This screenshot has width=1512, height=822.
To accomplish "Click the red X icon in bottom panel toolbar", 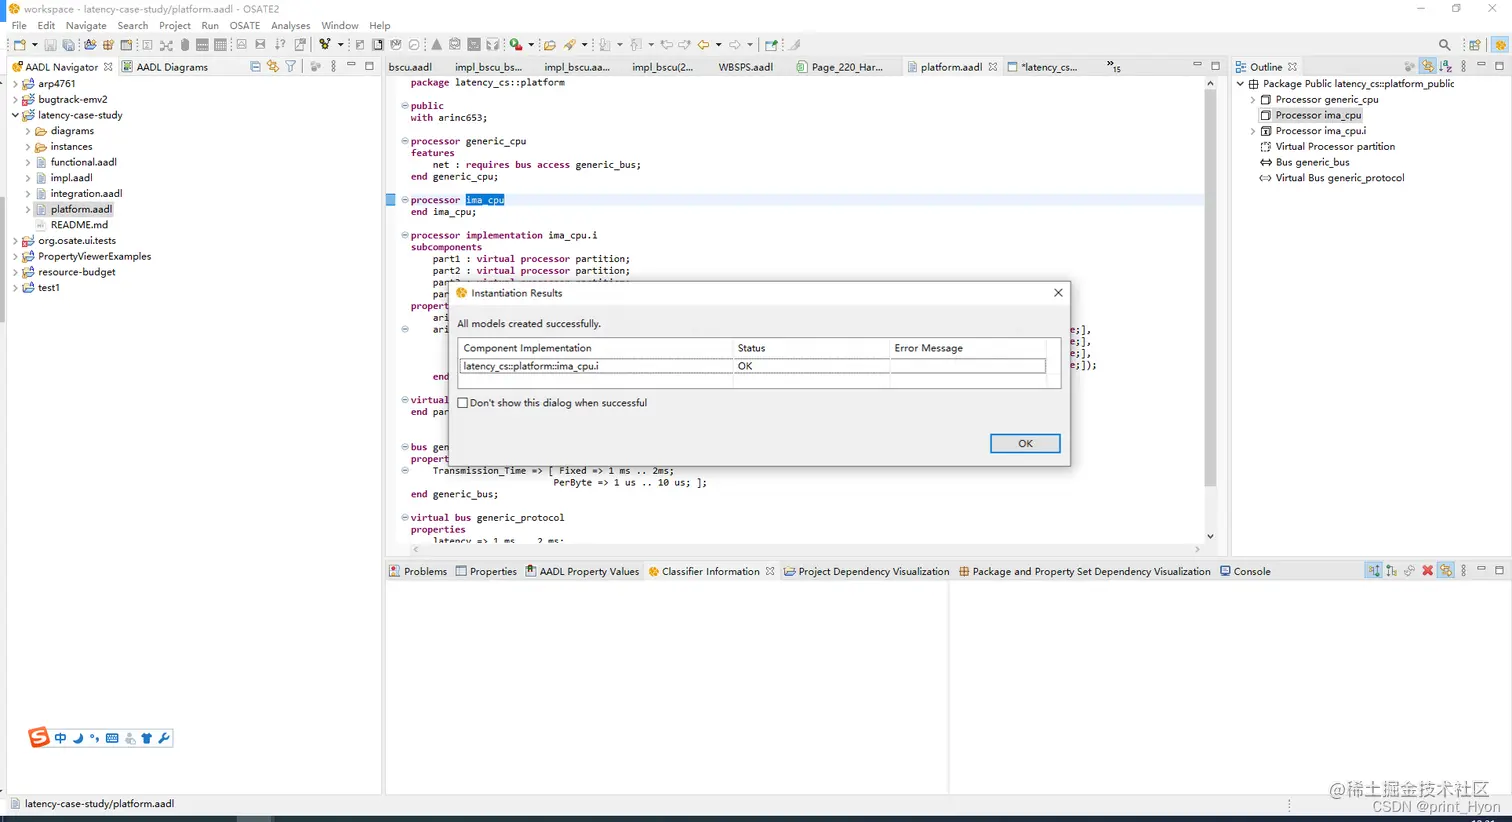I will pos(1428,571).
